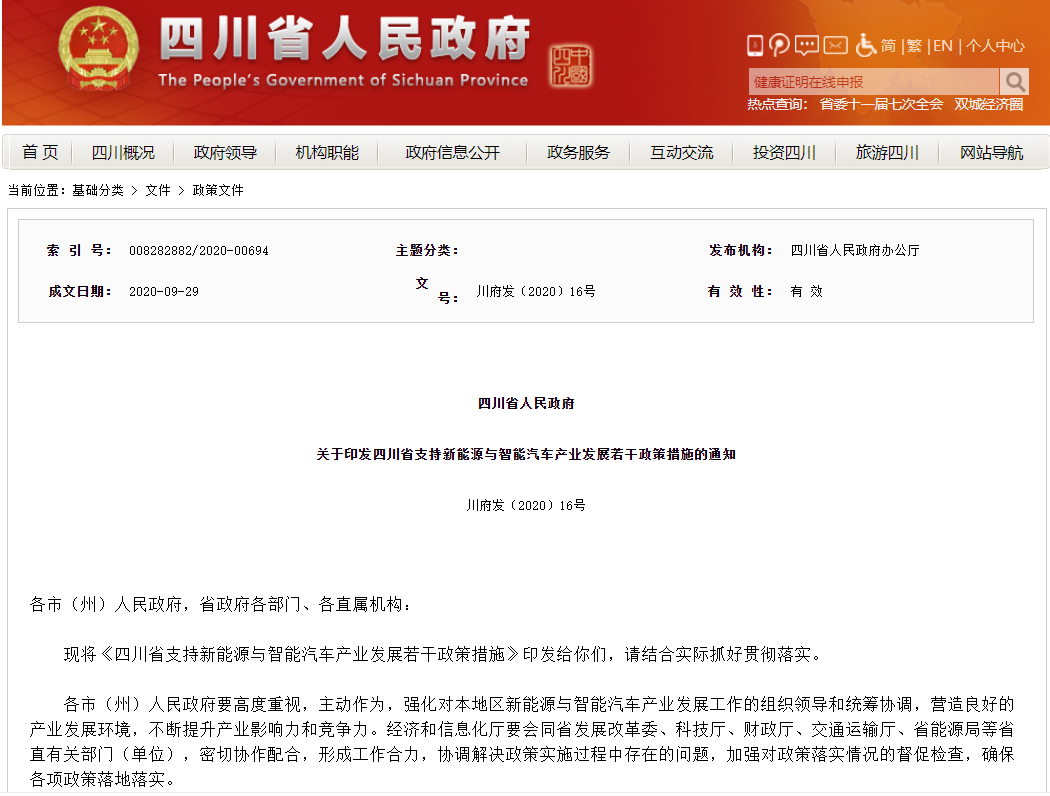Open the 互动交流 menu item

coord(681,151)
